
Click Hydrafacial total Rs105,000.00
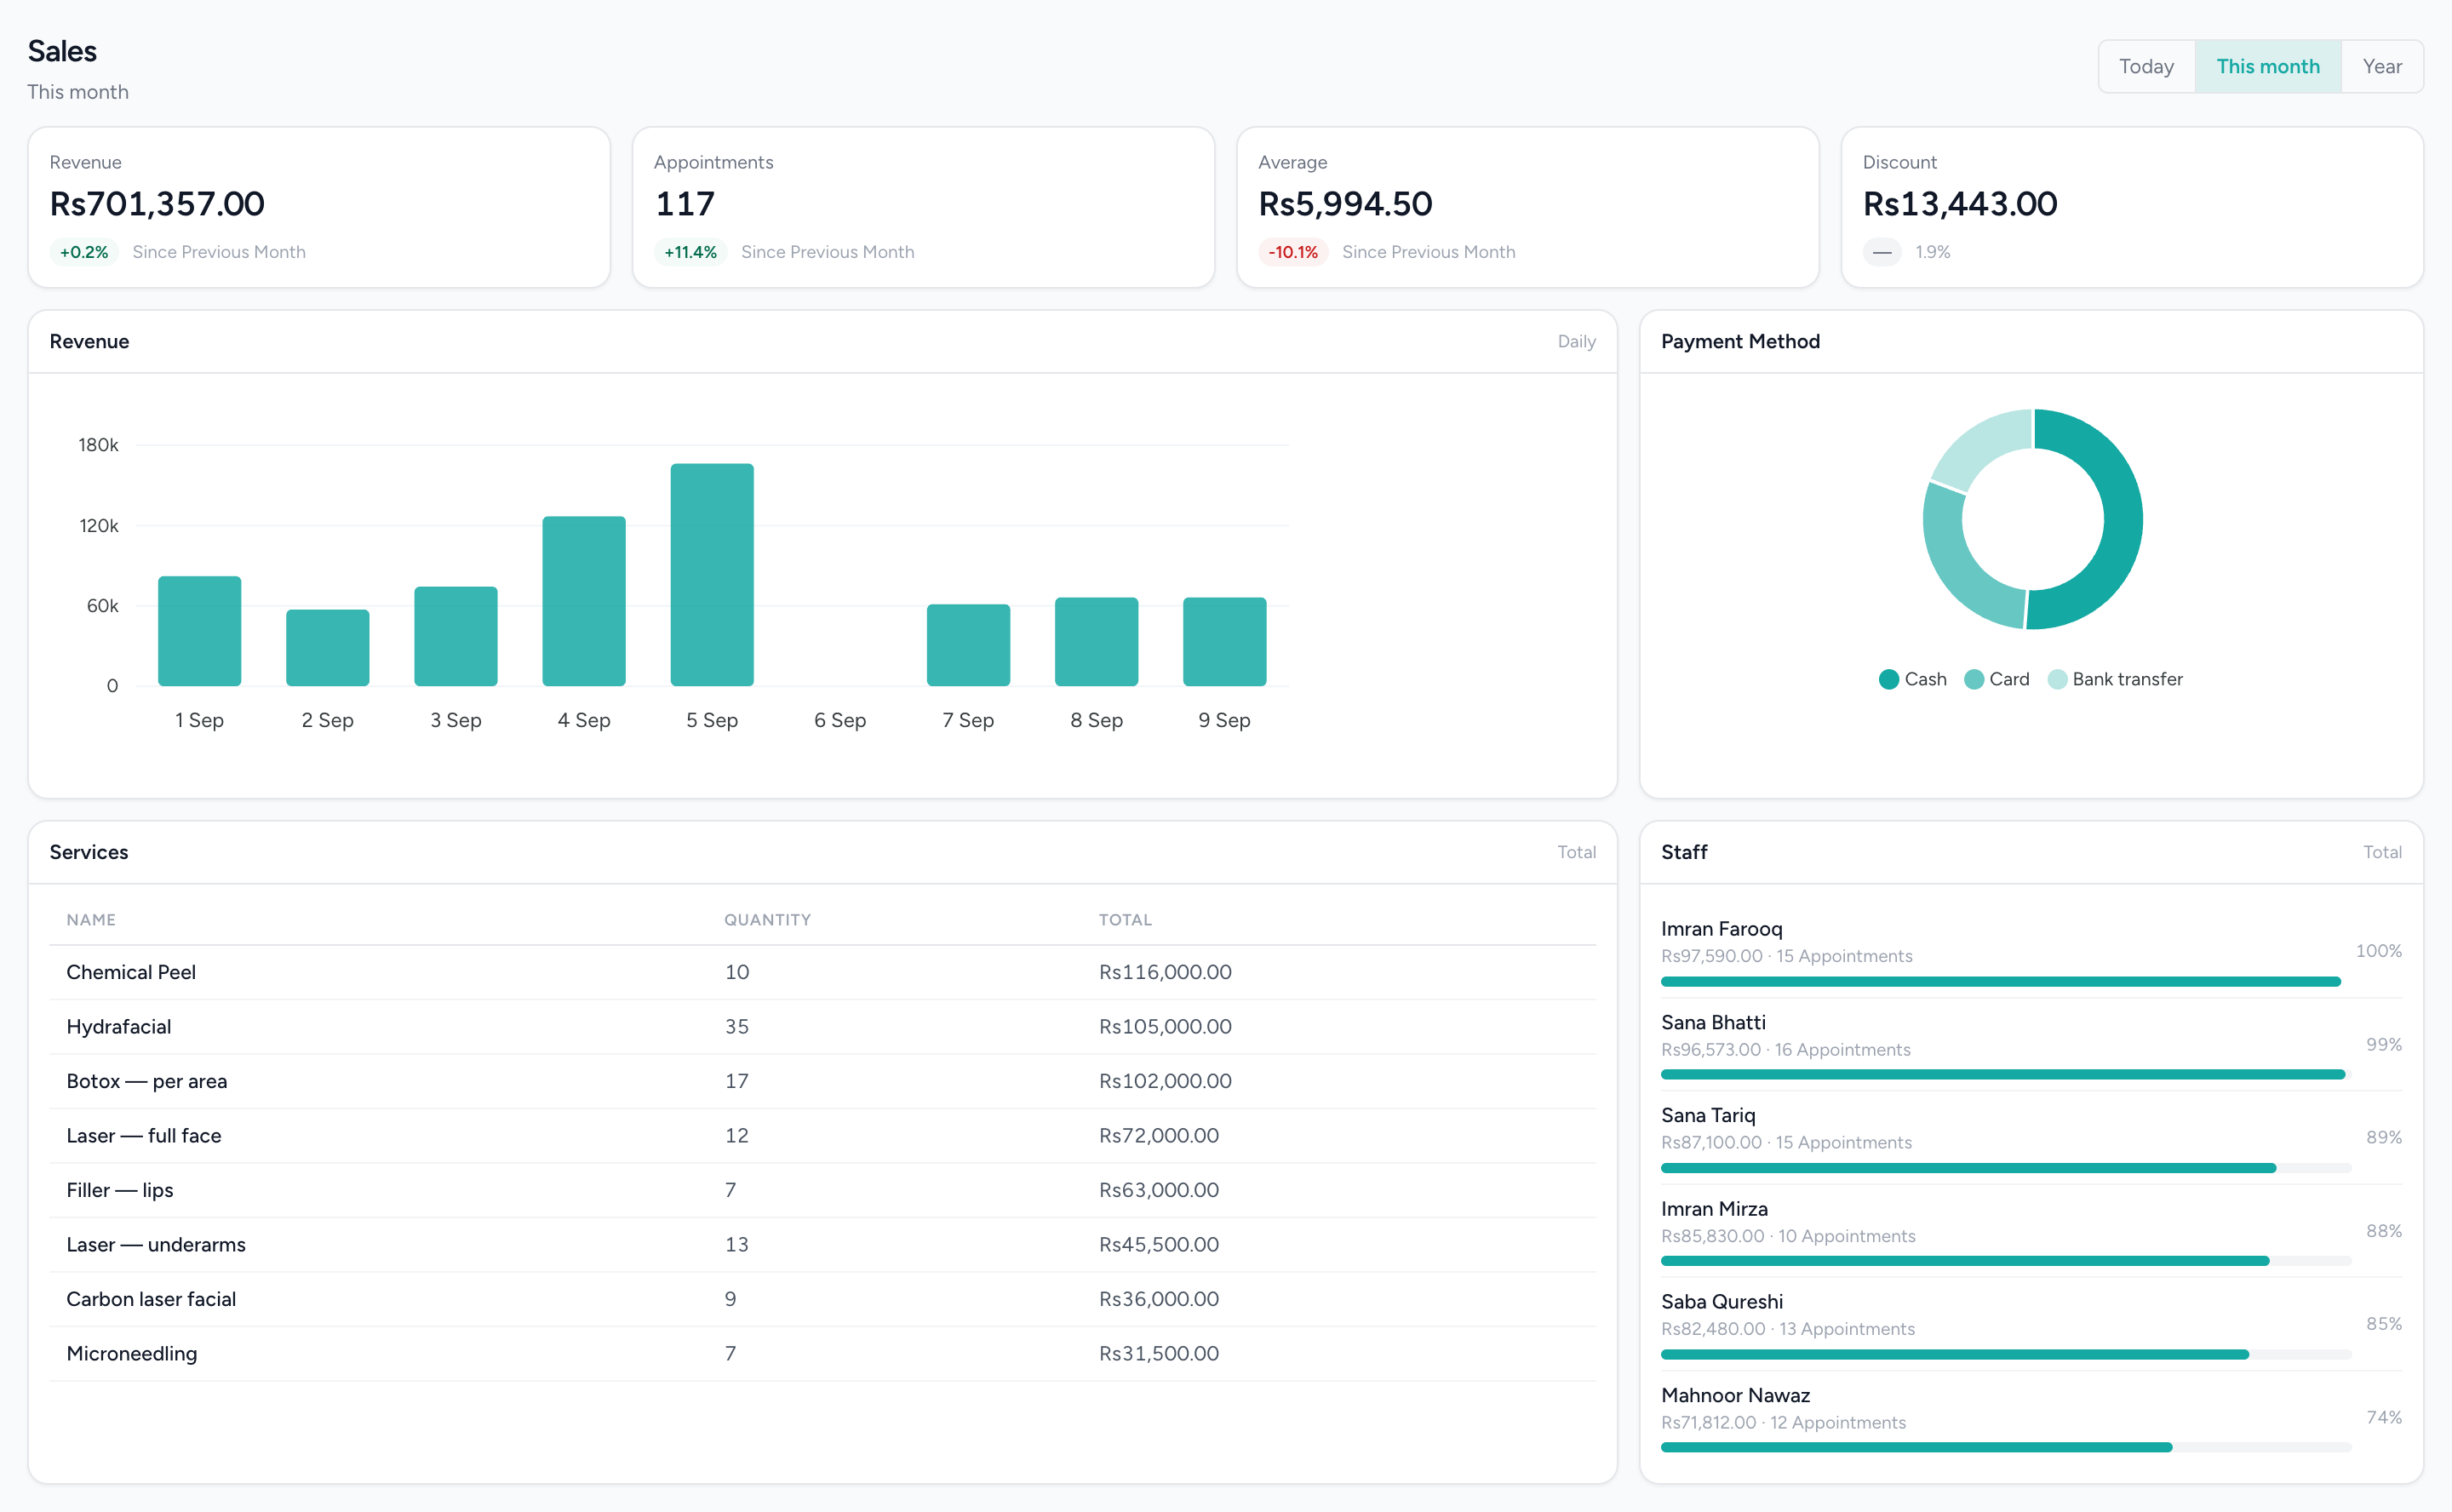tap(1165, 1026)
